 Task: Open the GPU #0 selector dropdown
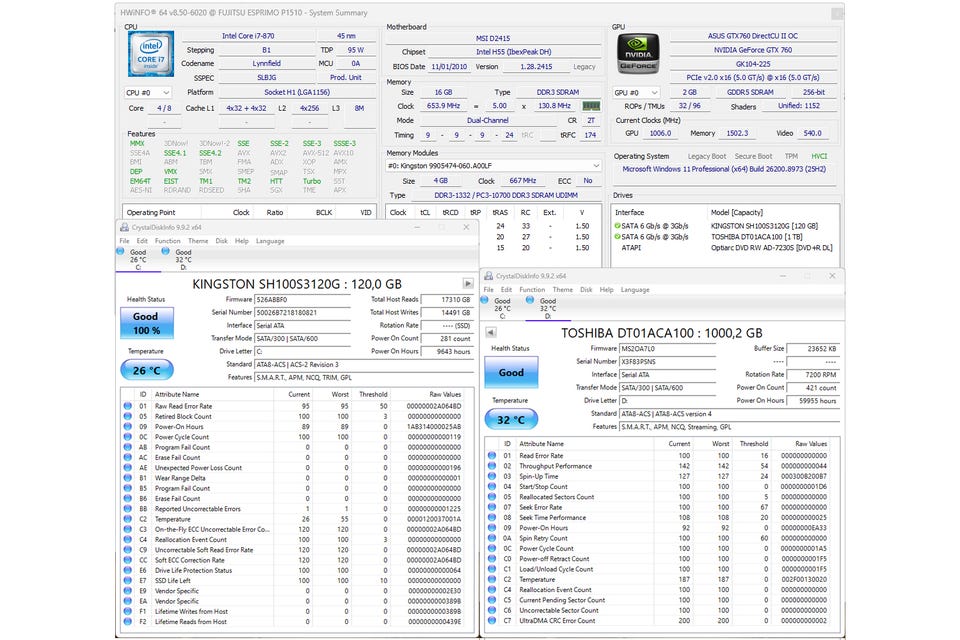637,92
